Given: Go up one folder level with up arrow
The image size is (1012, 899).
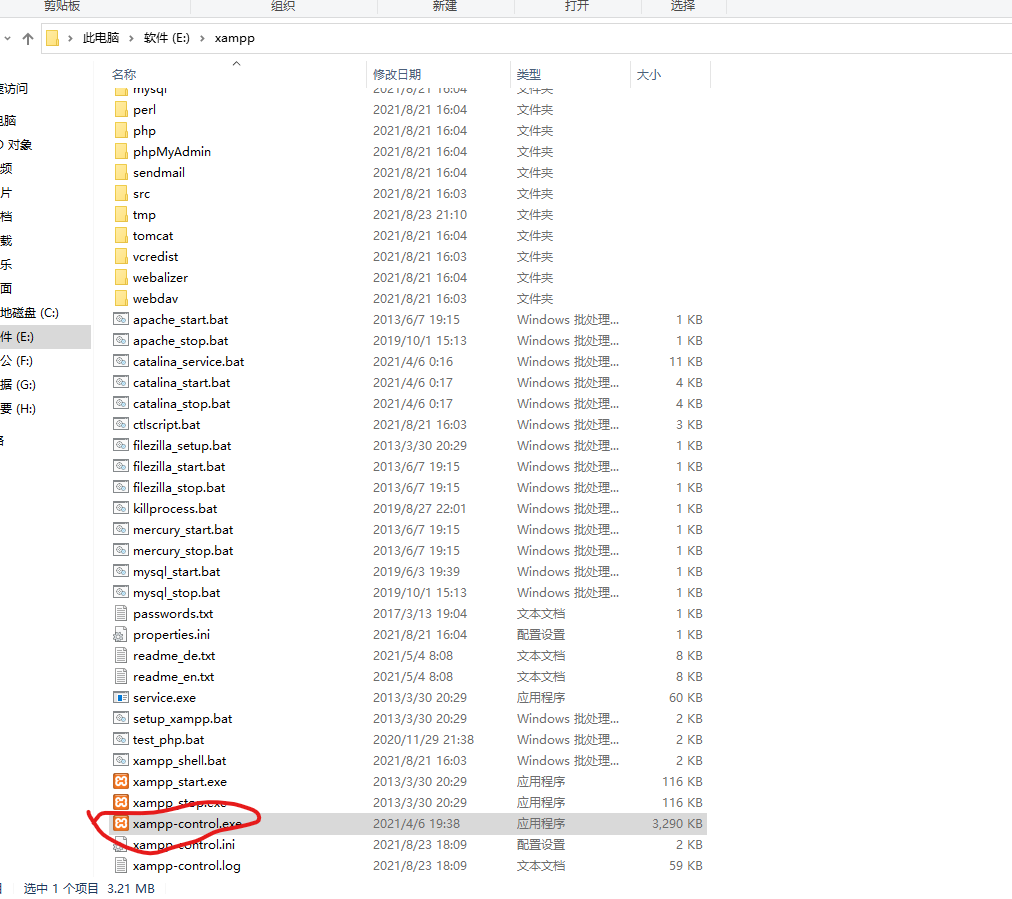Looking at the screenshot, I should (x=28, y=39).
